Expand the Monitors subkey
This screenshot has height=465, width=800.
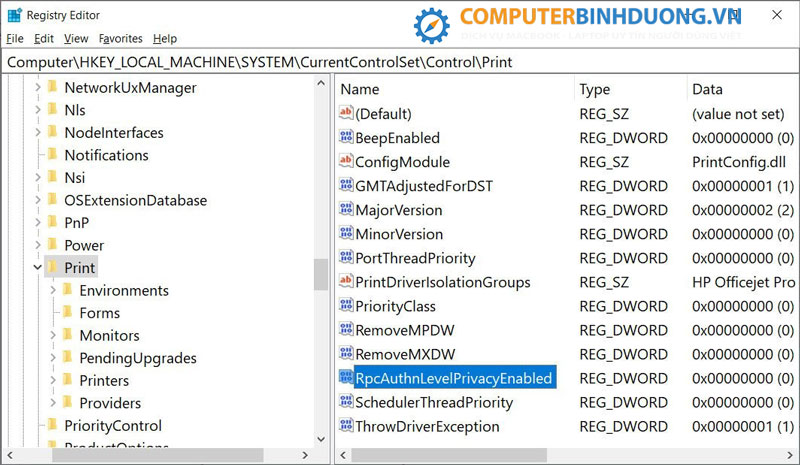point(53,335)
